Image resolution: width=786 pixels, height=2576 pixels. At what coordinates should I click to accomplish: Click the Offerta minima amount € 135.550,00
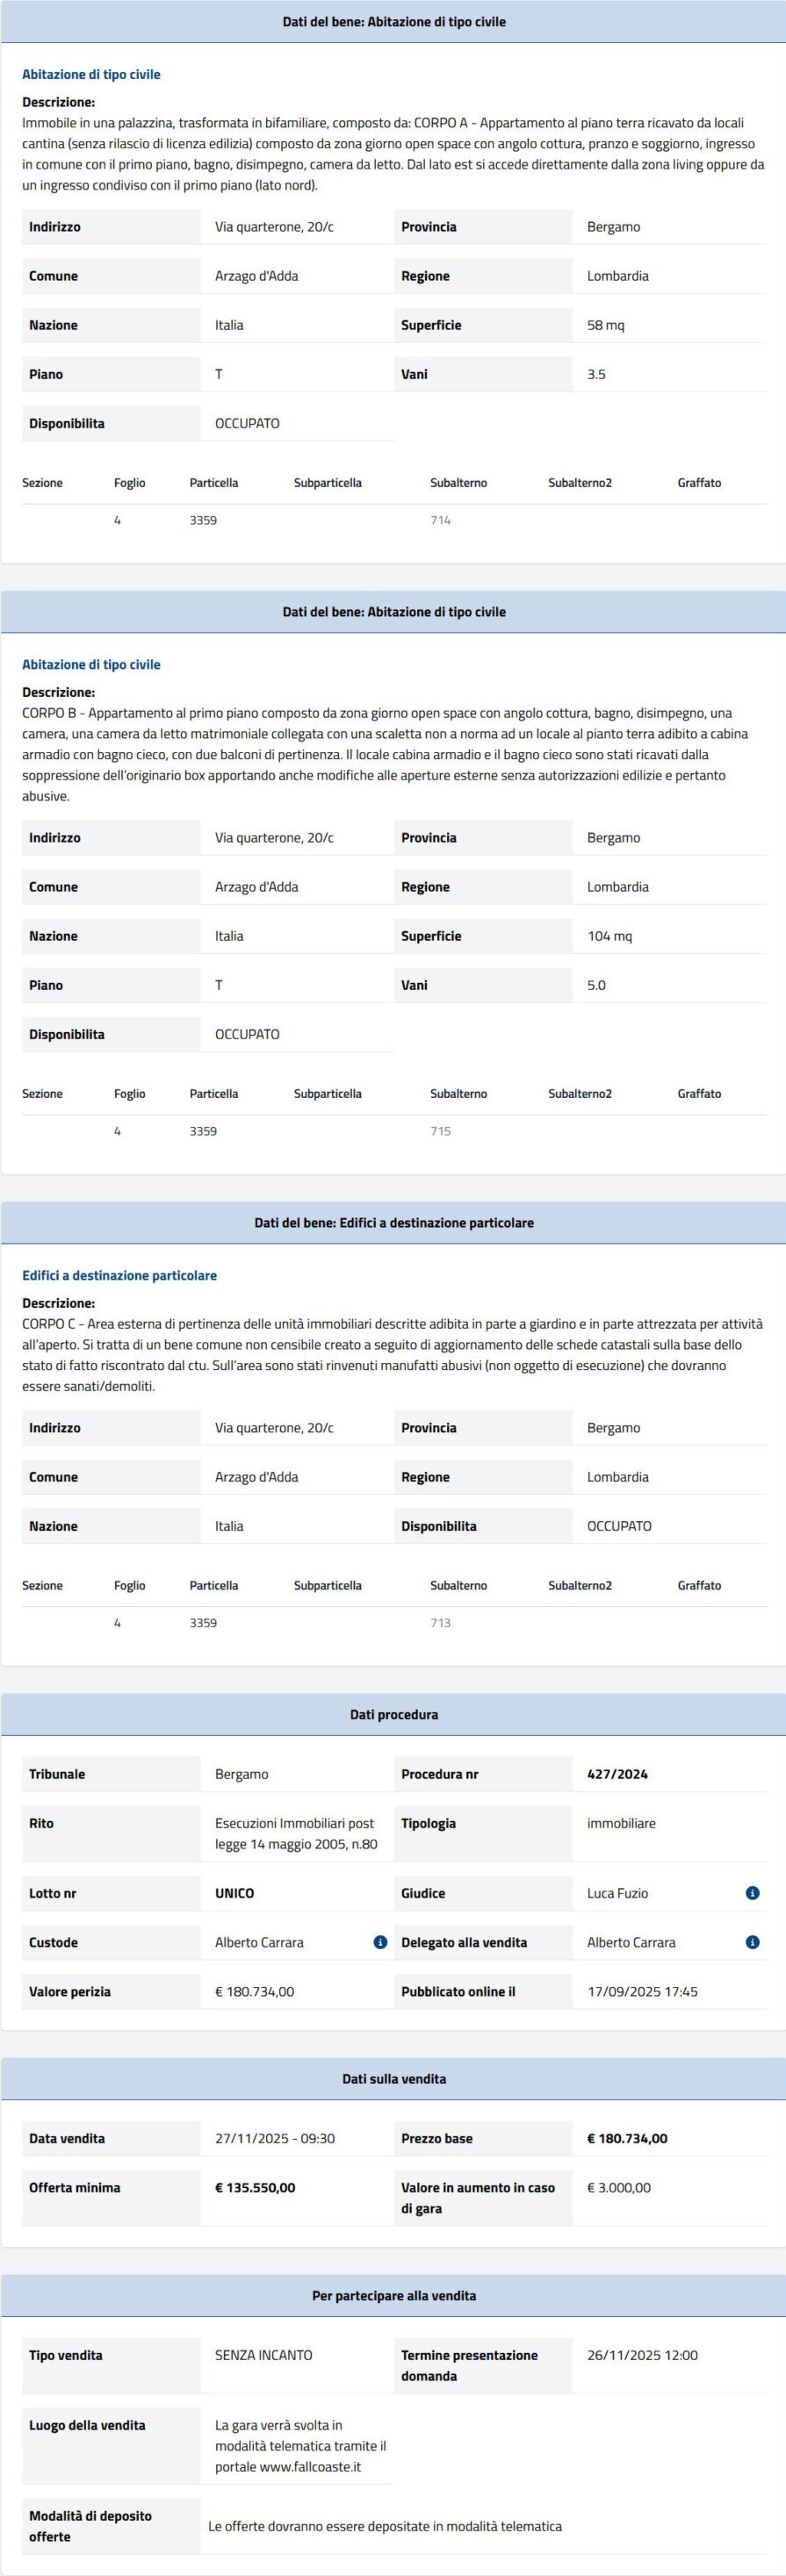255,2188
